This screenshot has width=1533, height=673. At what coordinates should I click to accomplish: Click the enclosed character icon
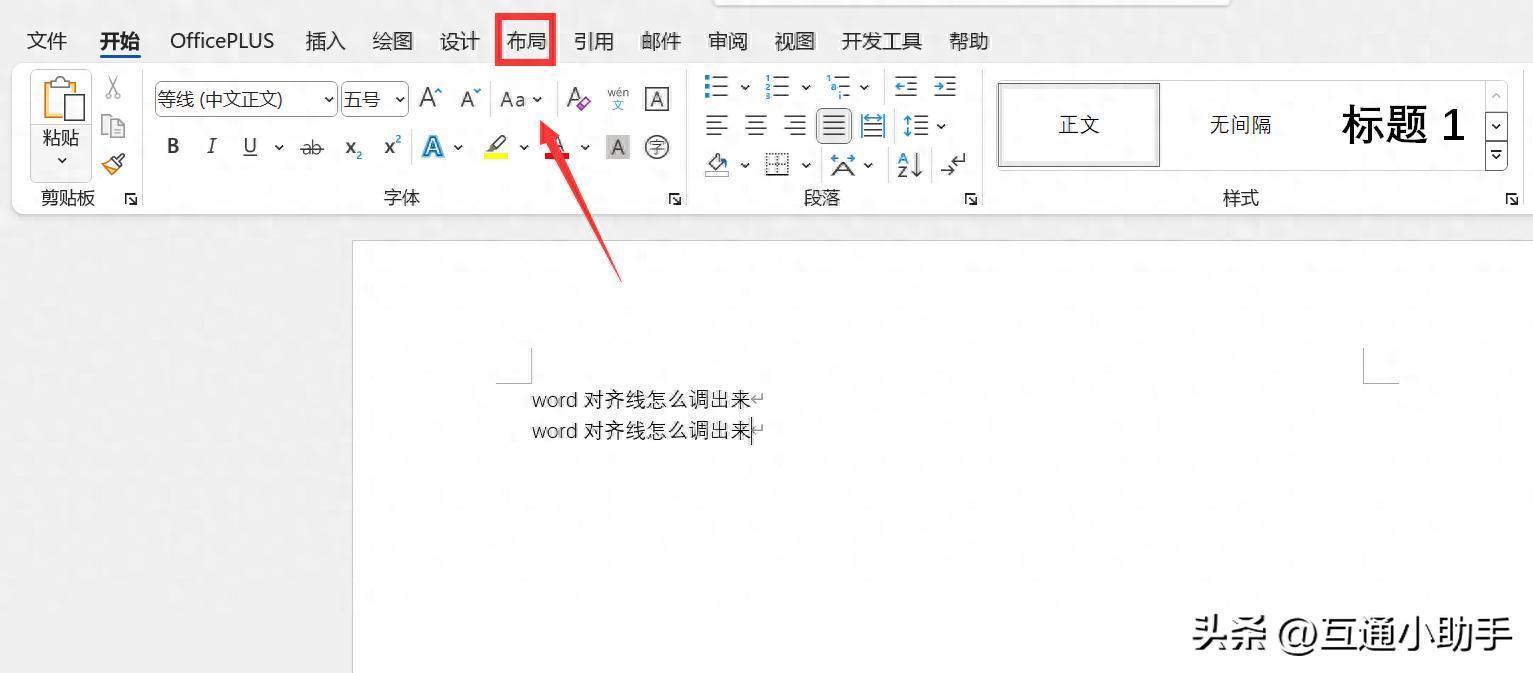coord(656,147)
